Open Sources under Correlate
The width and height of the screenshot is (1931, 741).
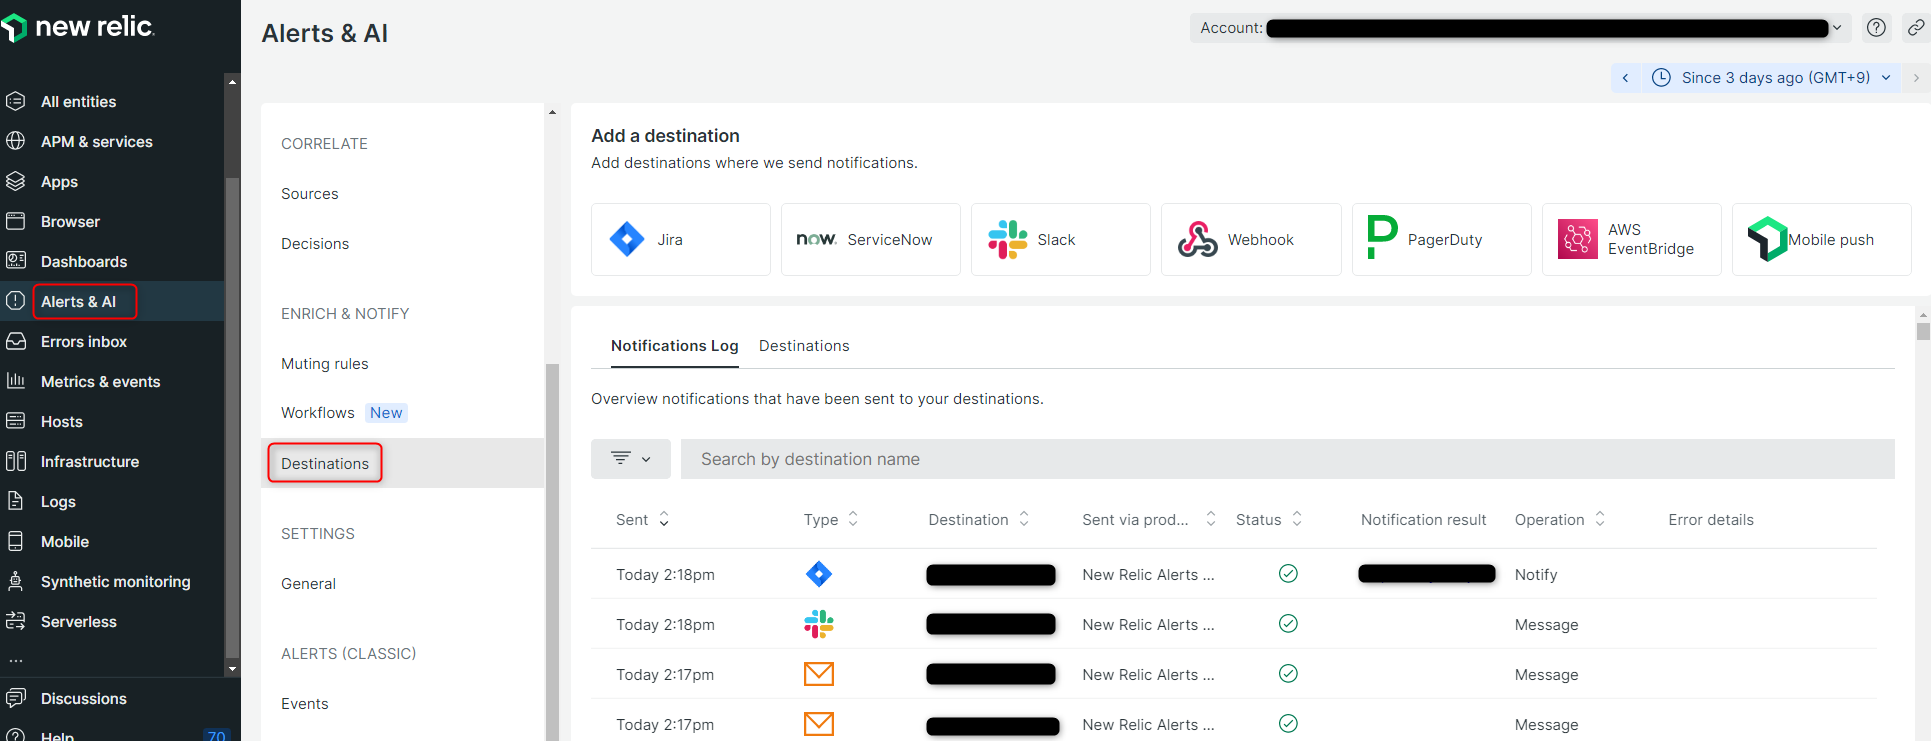pyautogui.click(x=310, y=194)
